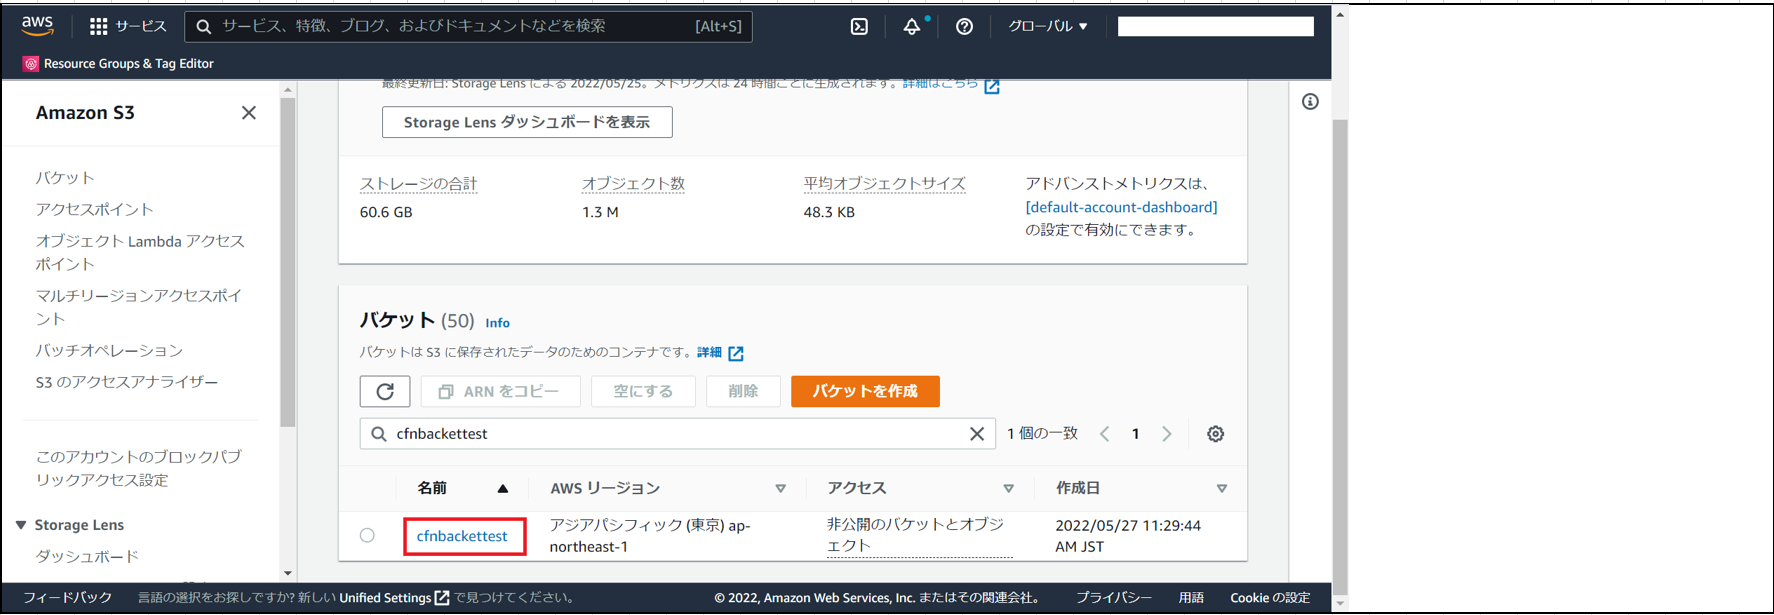
Task: Collapse the Storage Lens section
Action: pos(21,525)
